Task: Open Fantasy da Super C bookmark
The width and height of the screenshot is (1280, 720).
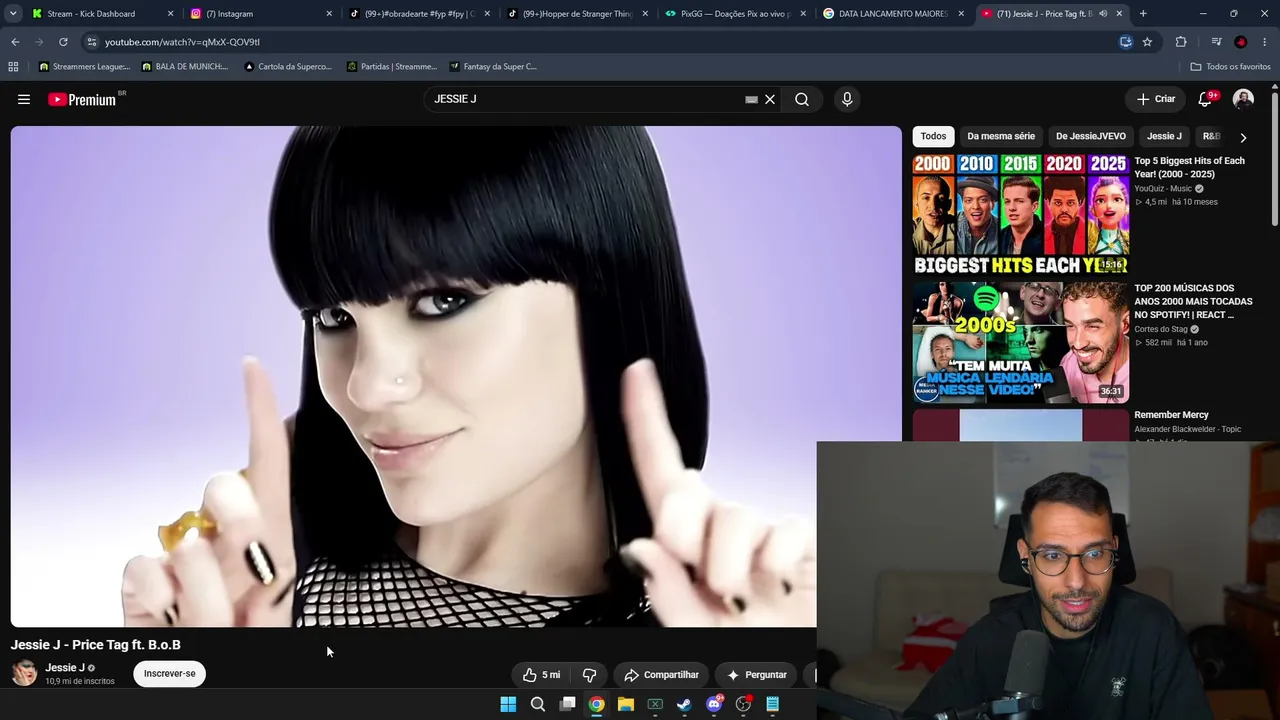Action: tap(493, 67)
